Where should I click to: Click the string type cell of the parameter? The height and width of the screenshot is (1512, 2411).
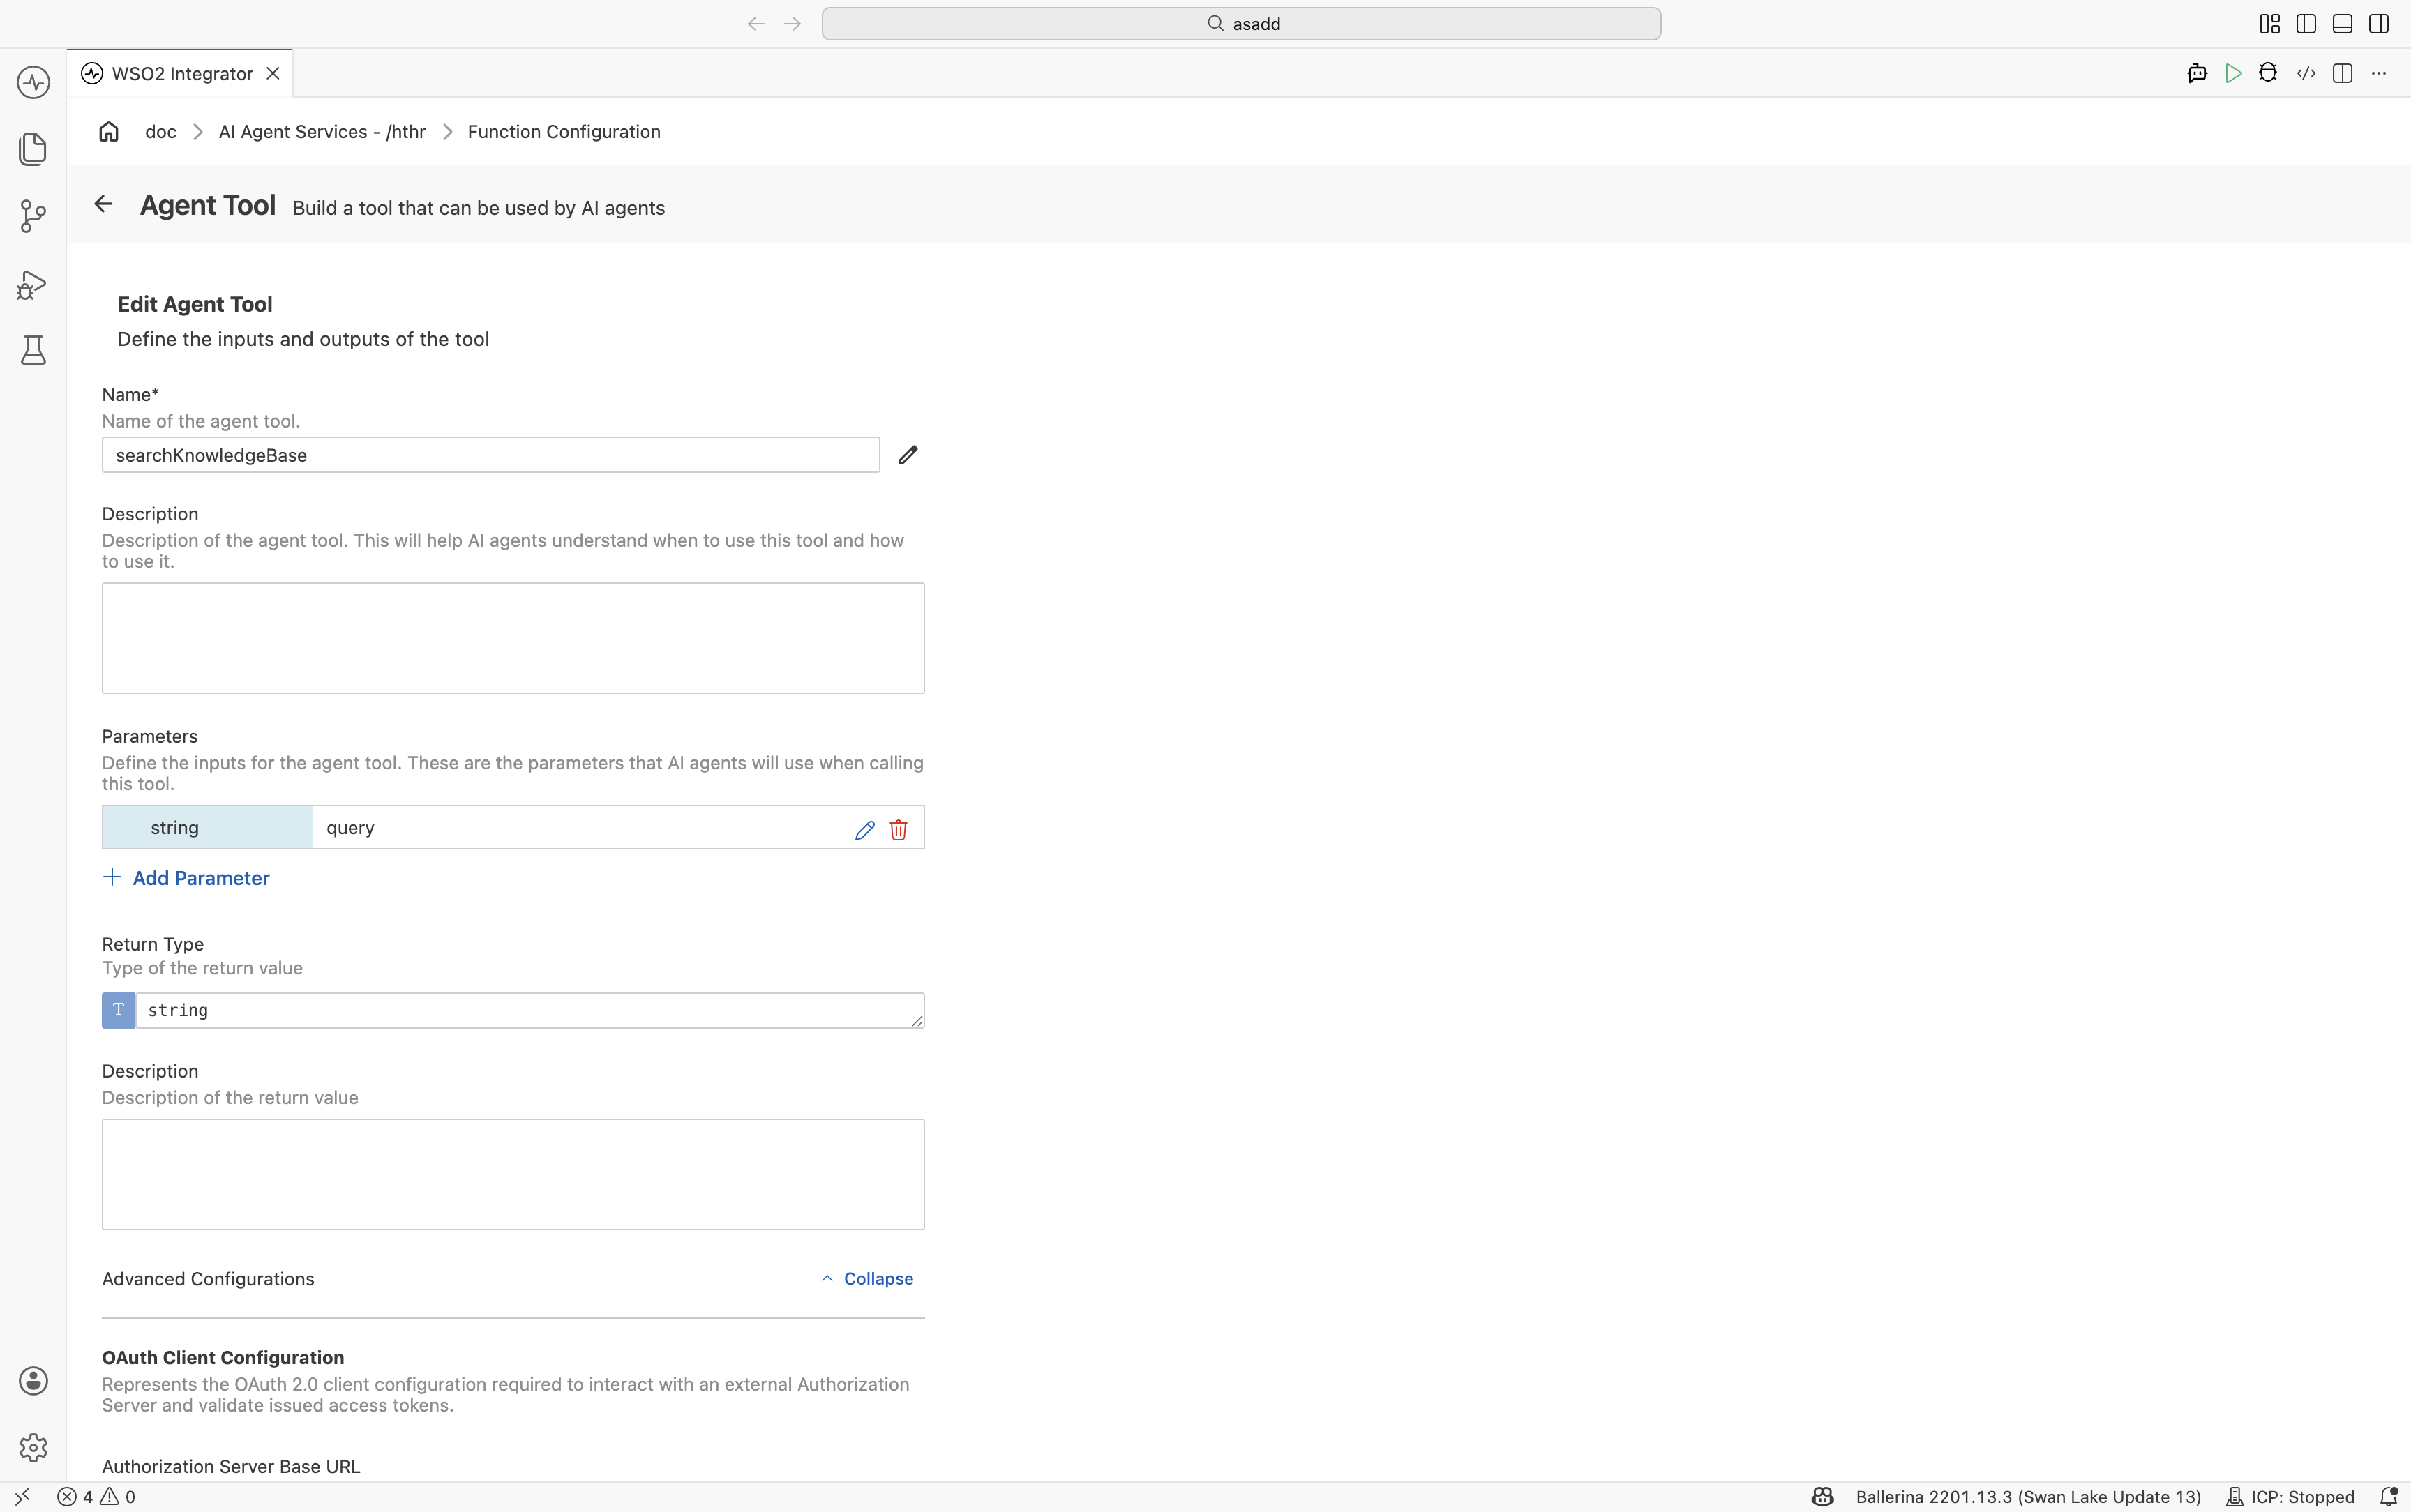pyautogui.click(x=207, y=828)
